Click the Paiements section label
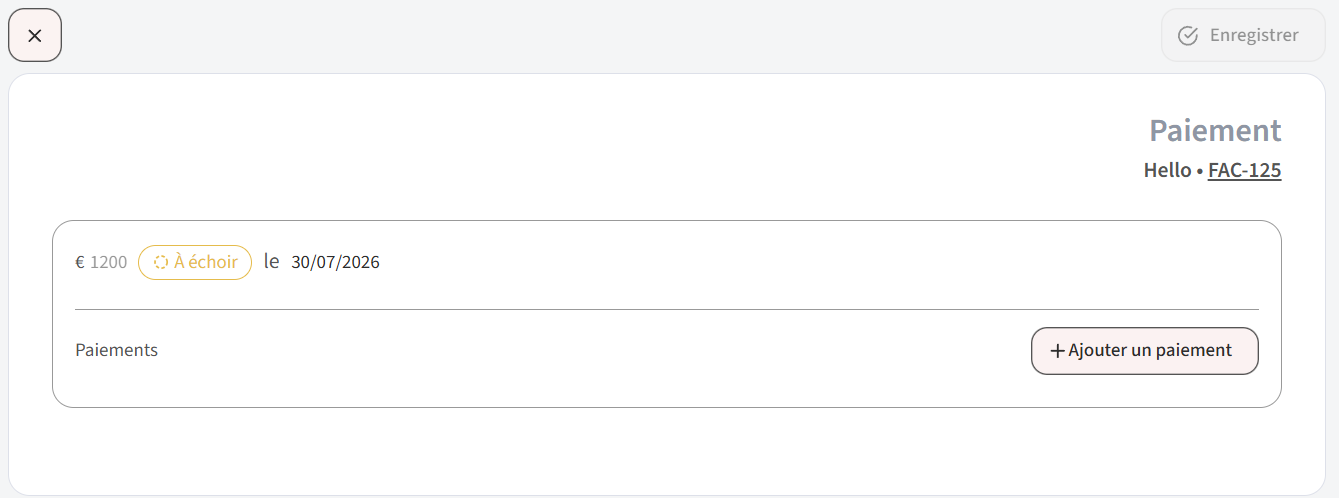 pos(116,350)
